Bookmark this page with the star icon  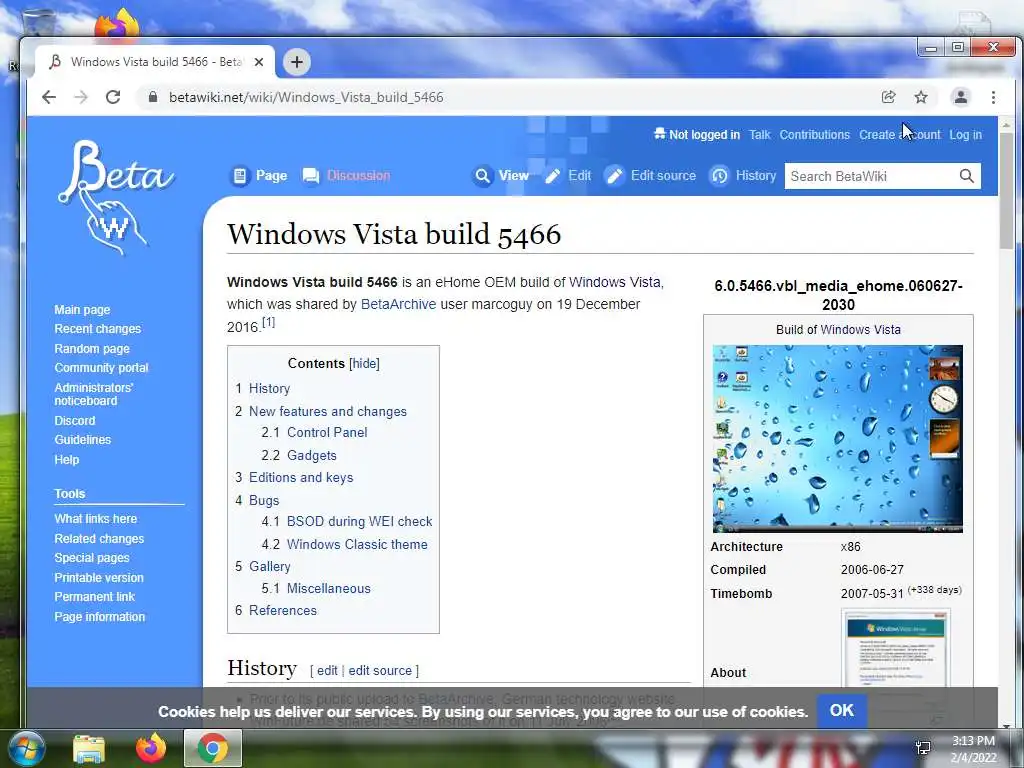(921, 97)
